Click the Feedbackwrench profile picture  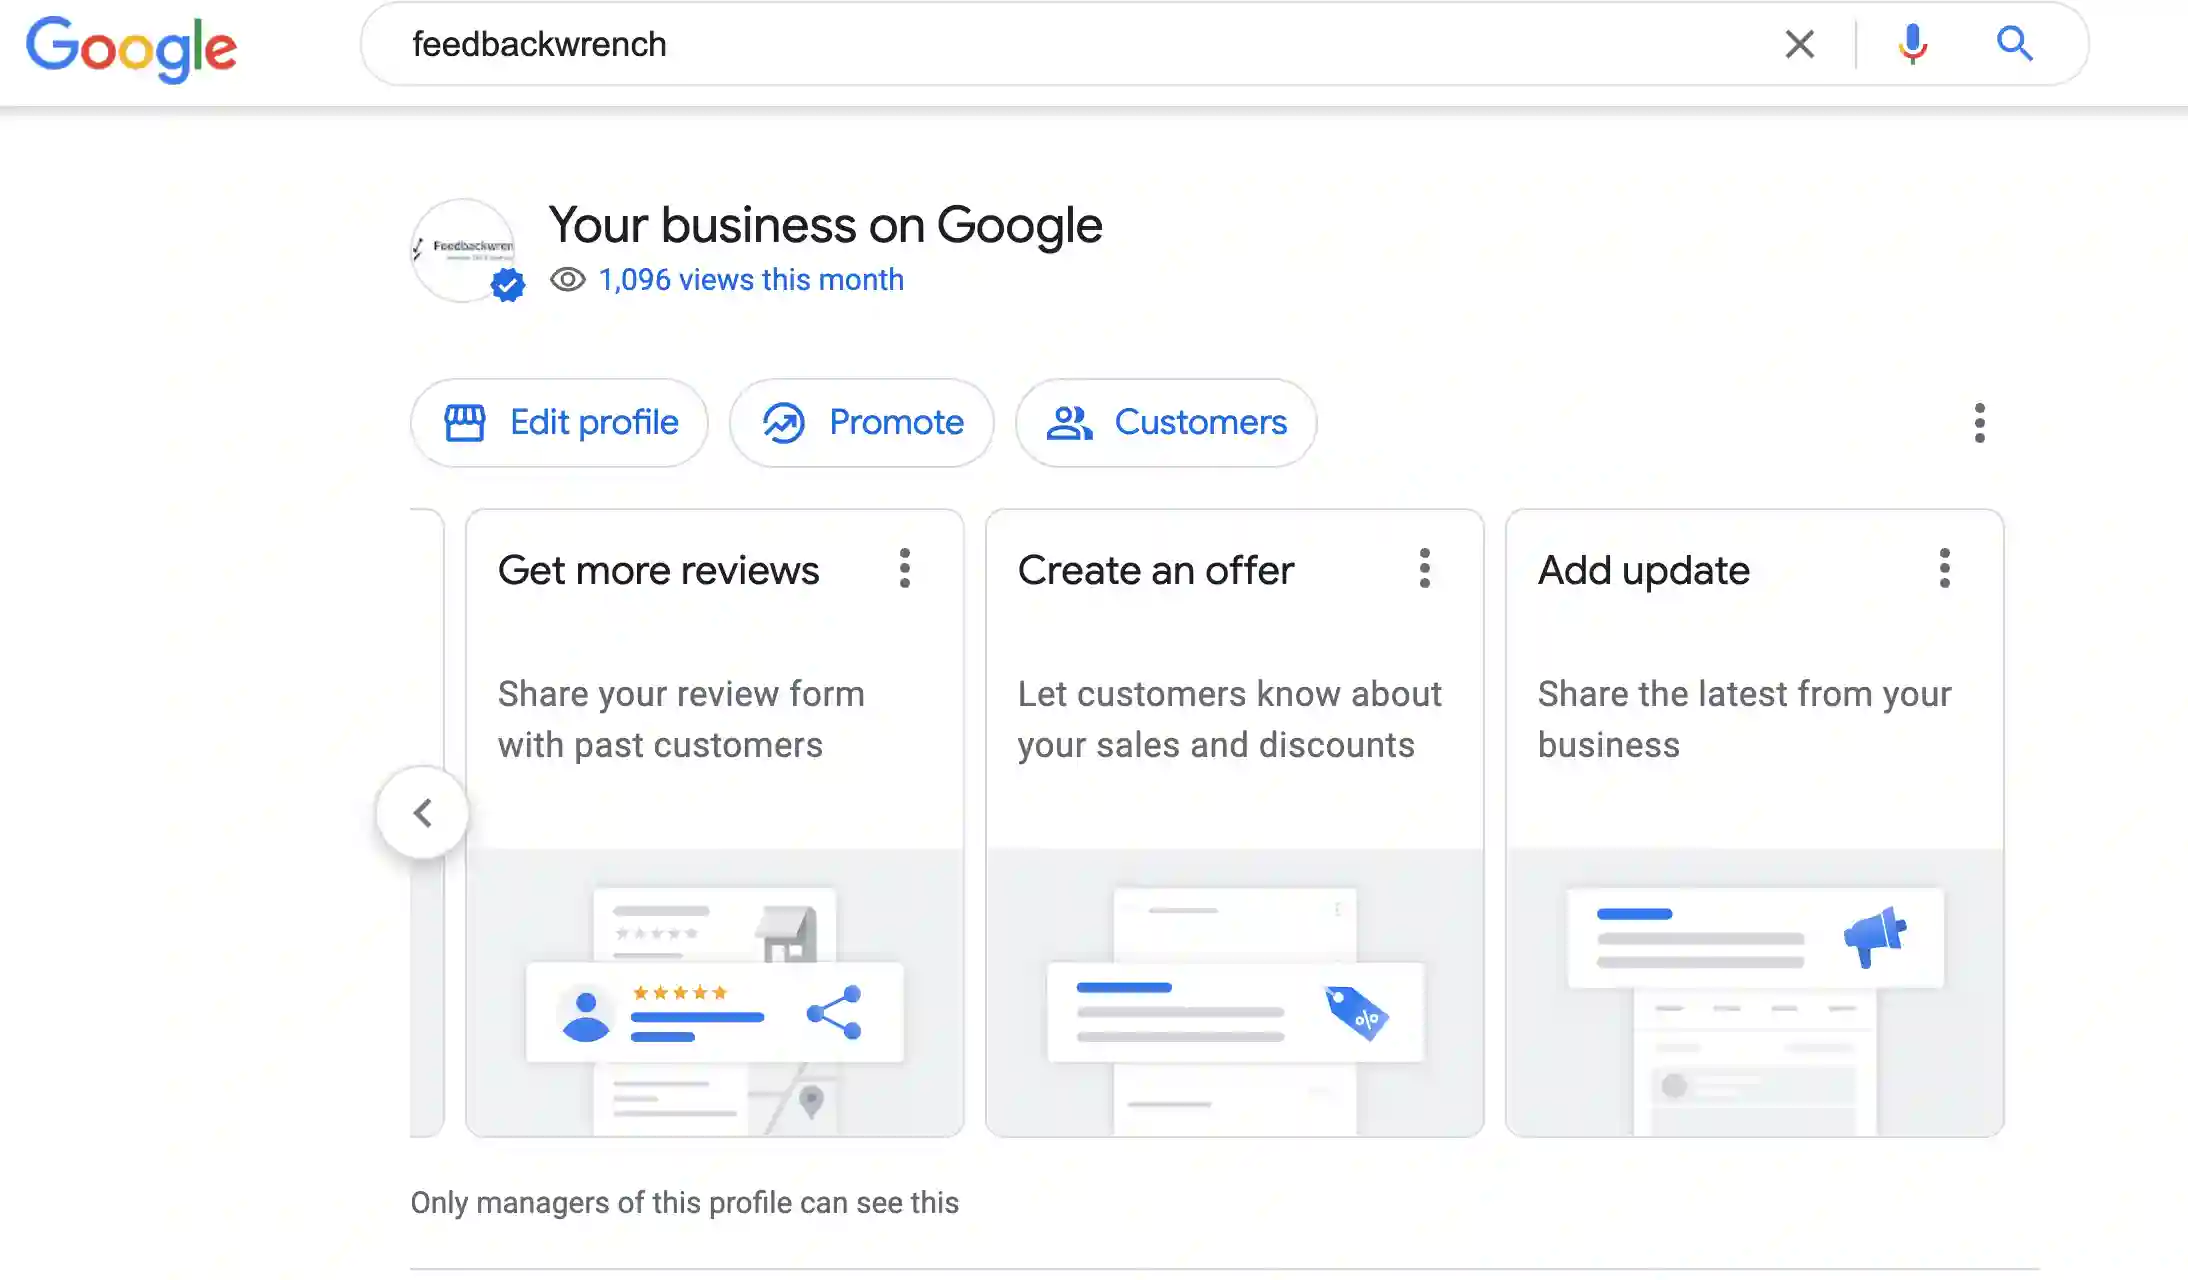coord(464,247)
